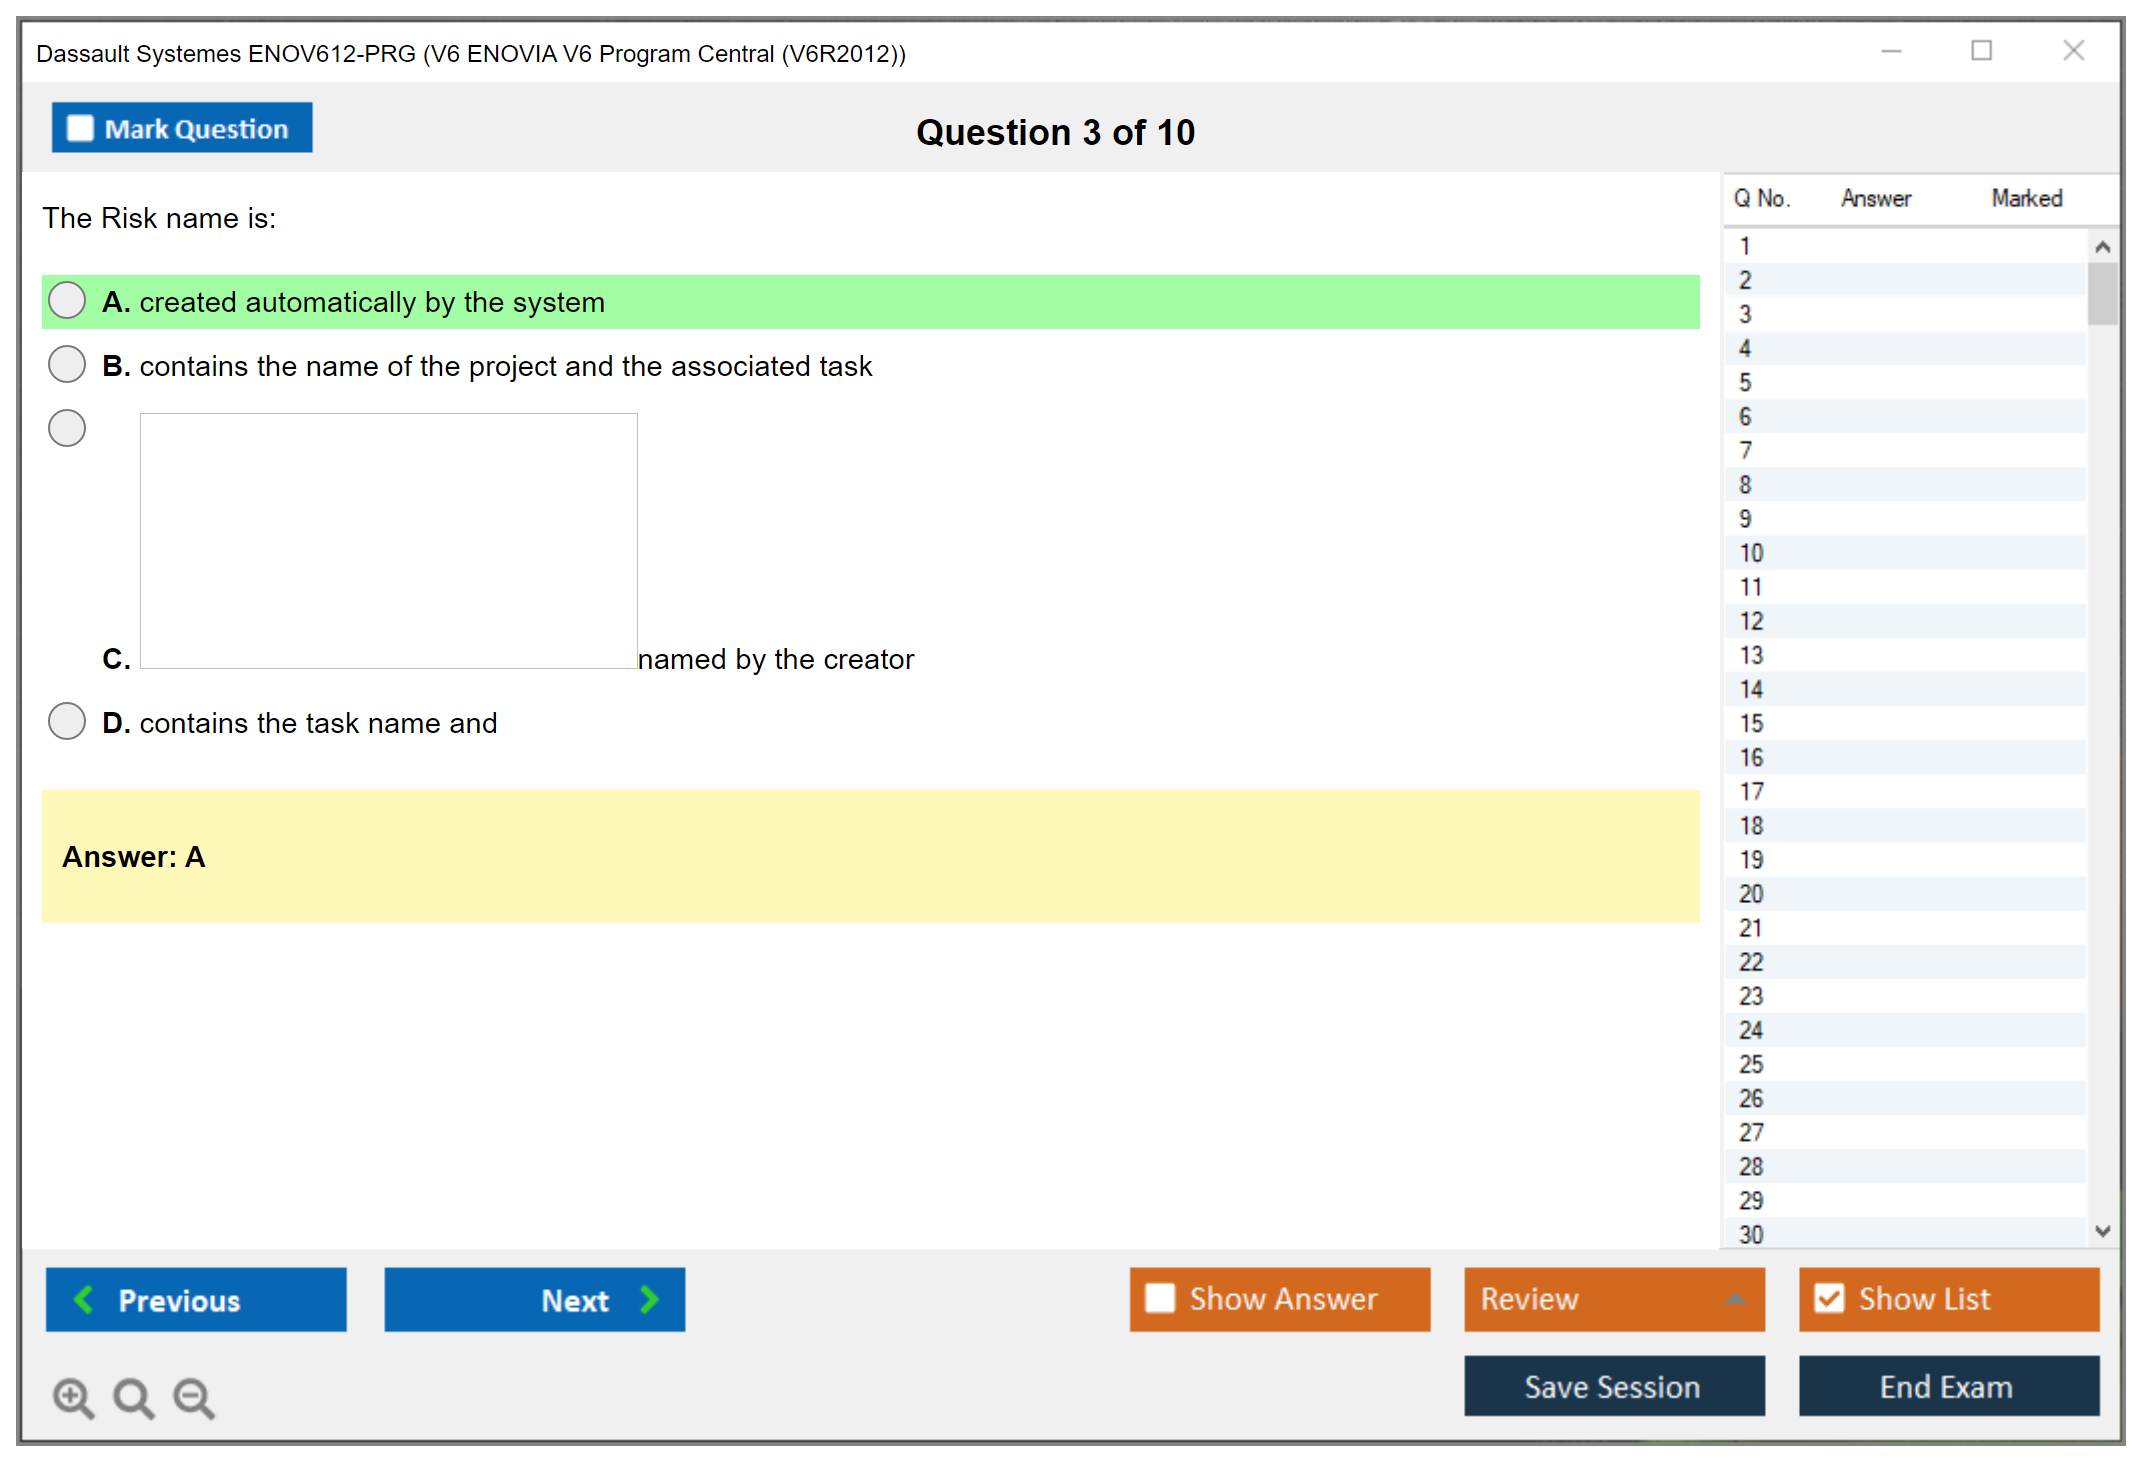Click the zoom in magnifier icon
Image resolution: width=2150 pixels, height=1470 pixels.
click(x=73, y=1397)
